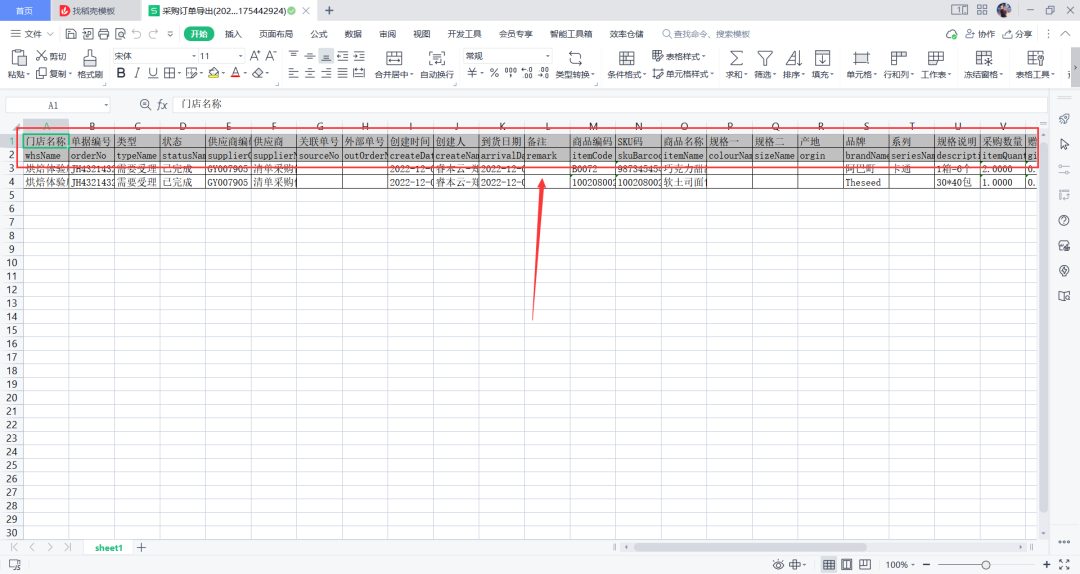Switch to the 数据 (Data) ribbon tab
Screen dimensions: 1080x574
[353, 33]
